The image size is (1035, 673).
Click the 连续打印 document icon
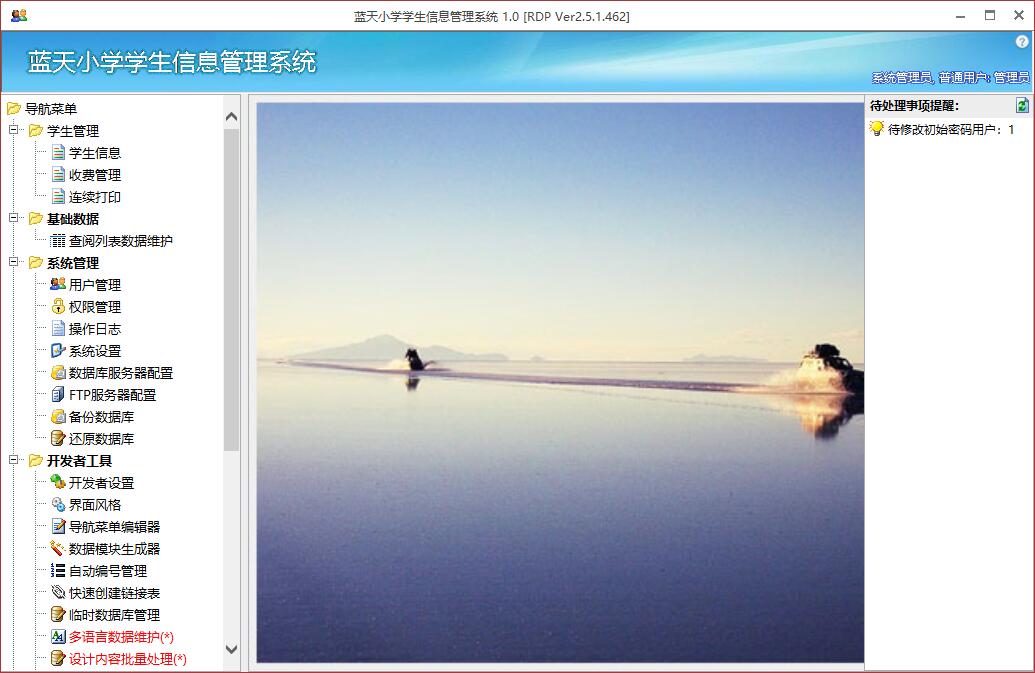(x=58, y=197)
